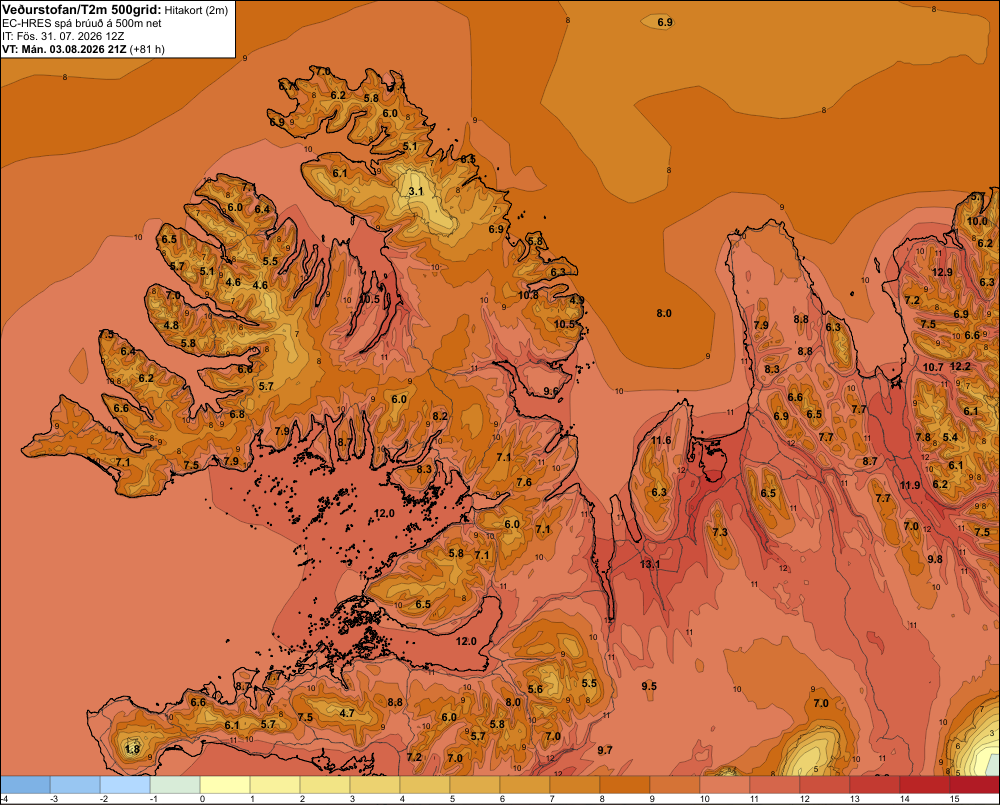Click the 8.0 label over the sea

(x=664, y=313)
